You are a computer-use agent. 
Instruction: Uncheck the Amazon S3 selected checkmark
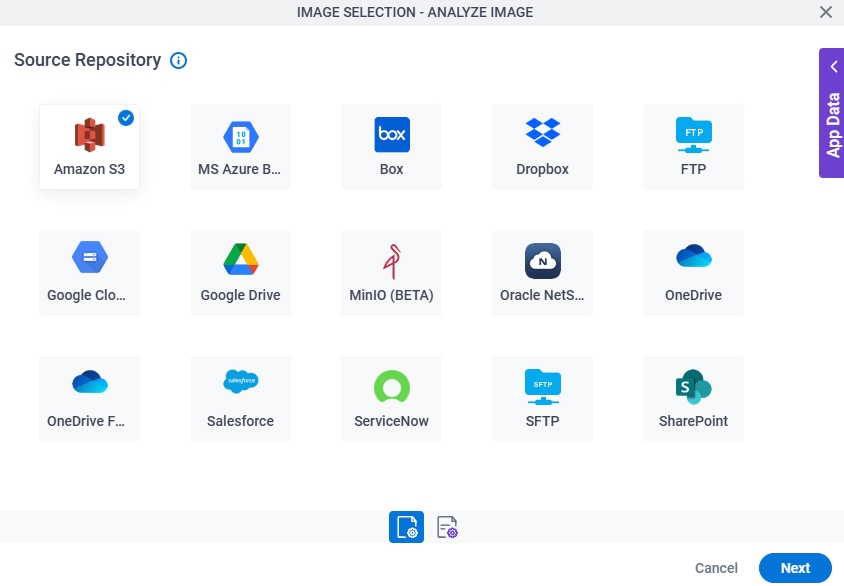(126, 118)
